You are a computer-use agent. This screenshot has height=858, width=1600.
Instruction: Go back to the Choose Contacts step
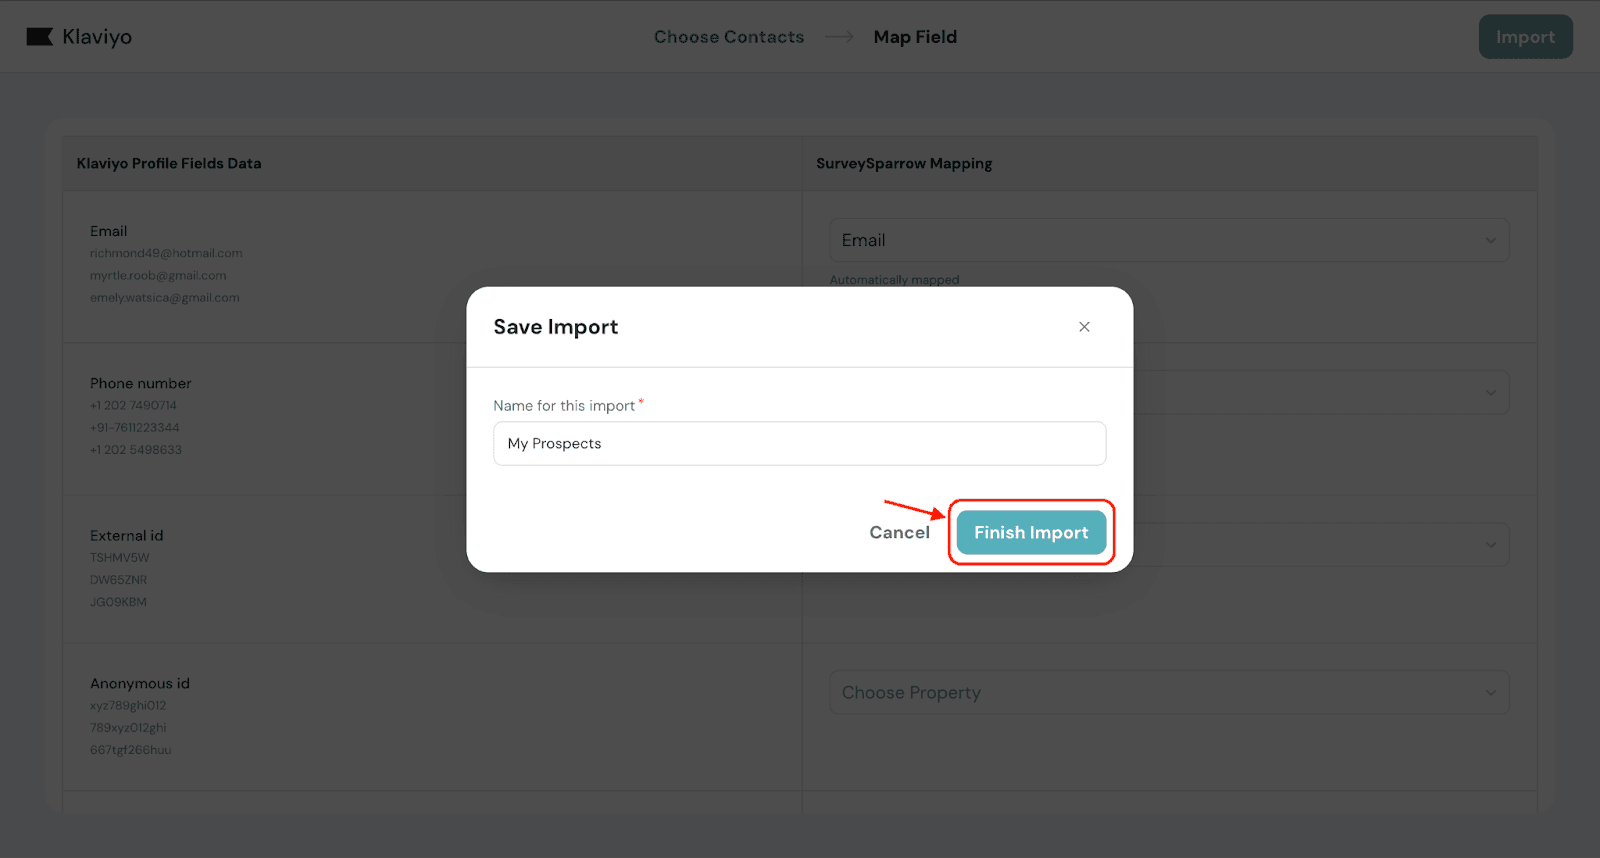728,37
